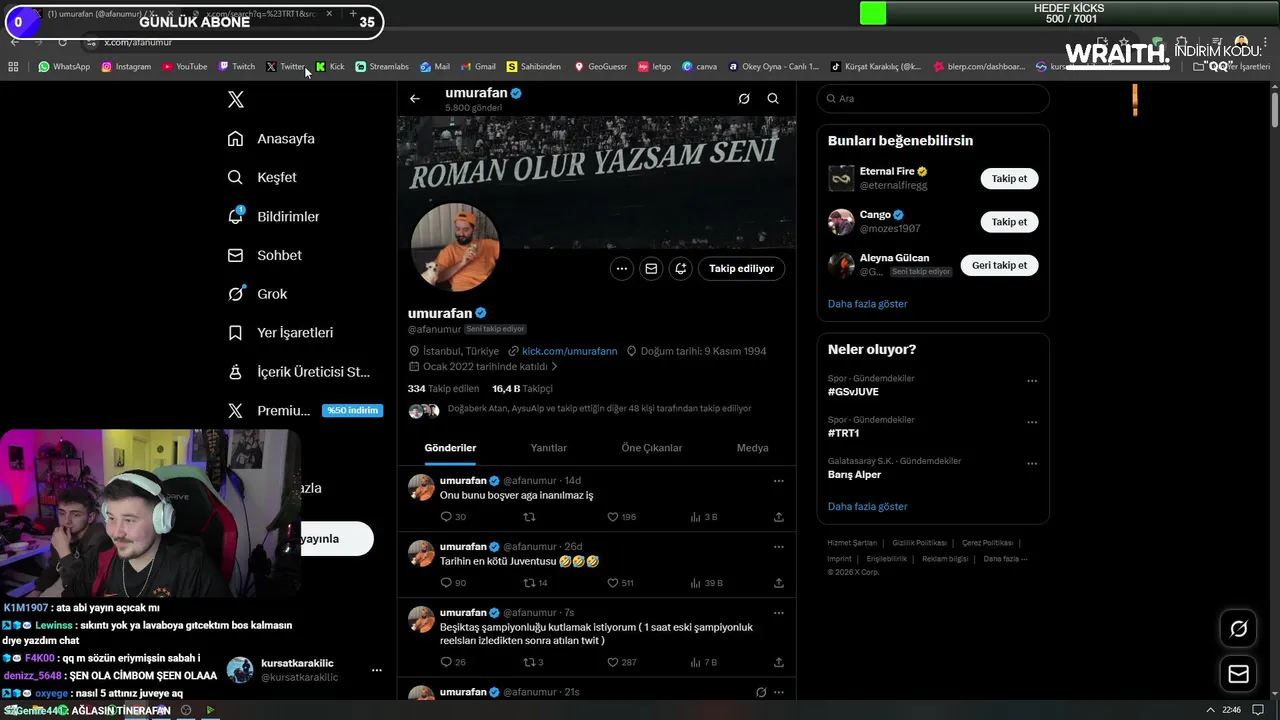Open the Twitch bookmark
The height and width of the screenshot is (720, 1280).
point(236,67)
